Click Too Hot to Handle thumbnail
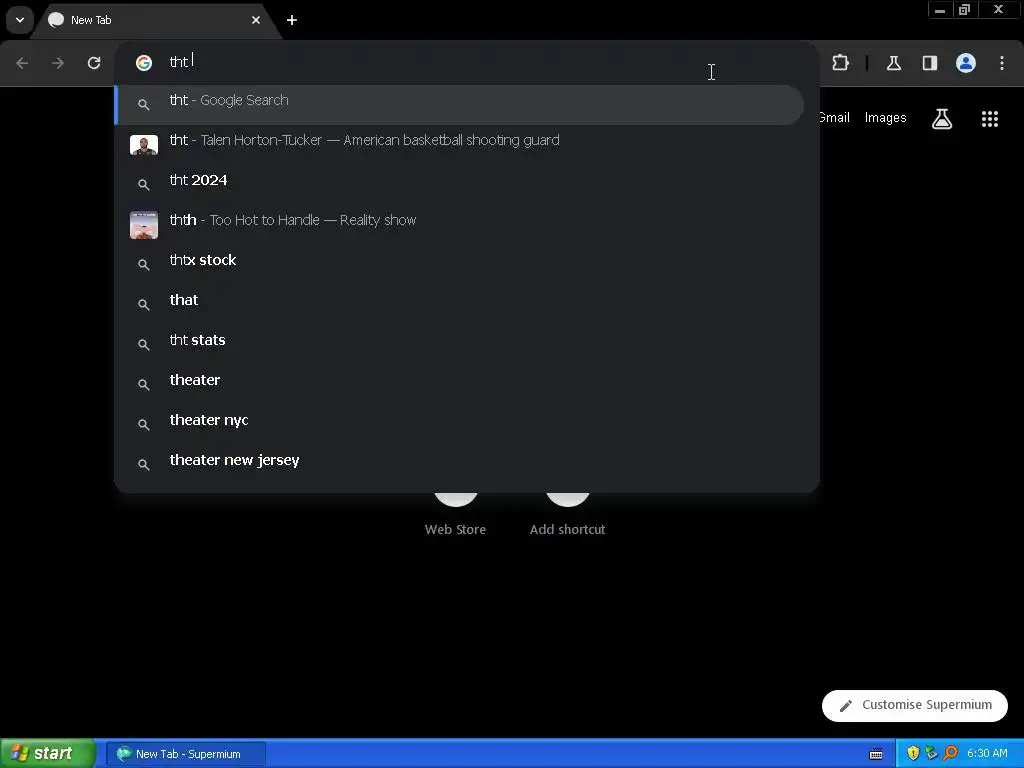 tap(144, 225)
